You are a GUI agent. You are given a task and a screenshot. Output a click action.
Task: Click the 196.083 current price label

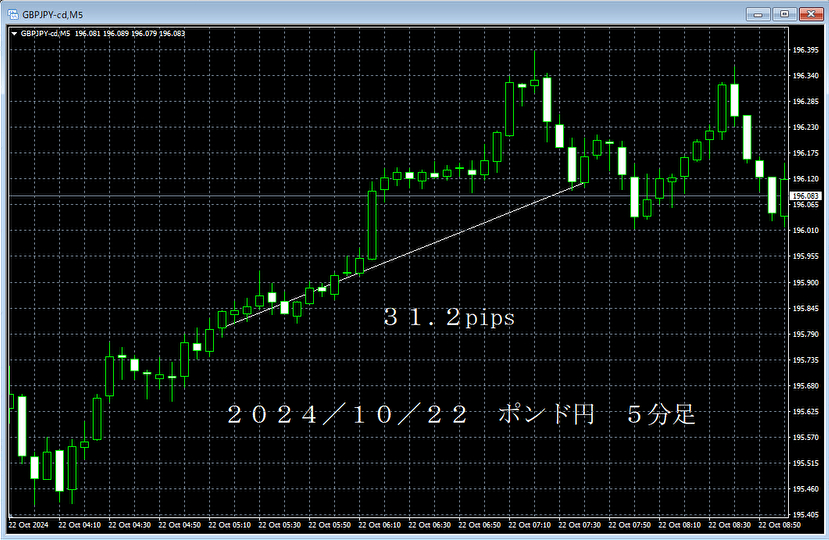point(805,196)
